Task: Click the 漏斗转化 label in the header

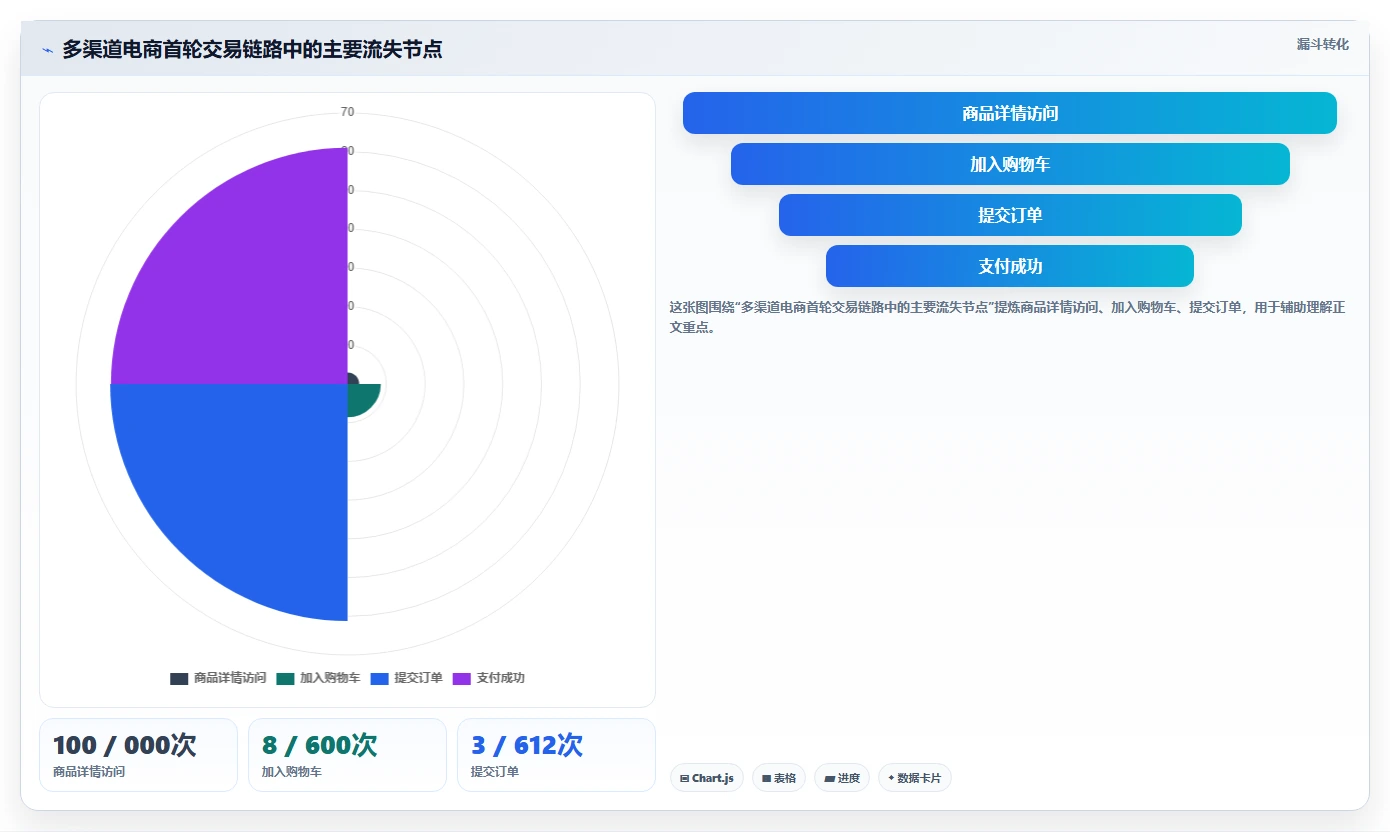Action: tap(1322, 44)
